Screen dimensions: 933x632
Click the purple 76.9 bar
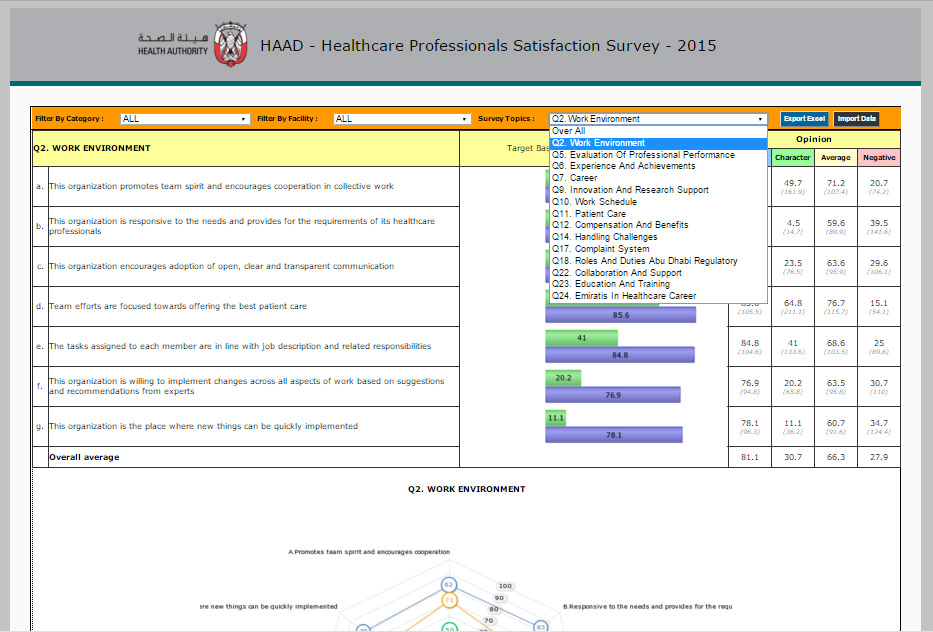(x=613, y=395)
